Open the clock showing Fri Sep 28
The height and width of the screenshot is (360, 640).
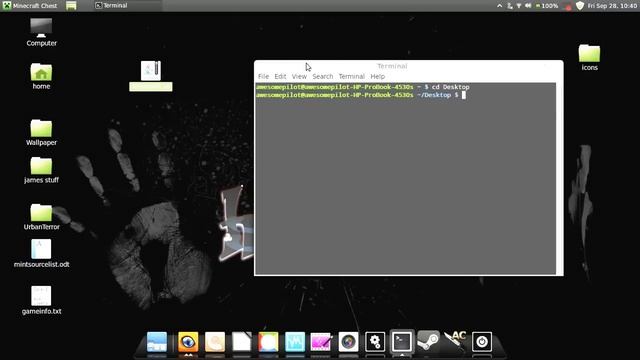pos(612,6)
